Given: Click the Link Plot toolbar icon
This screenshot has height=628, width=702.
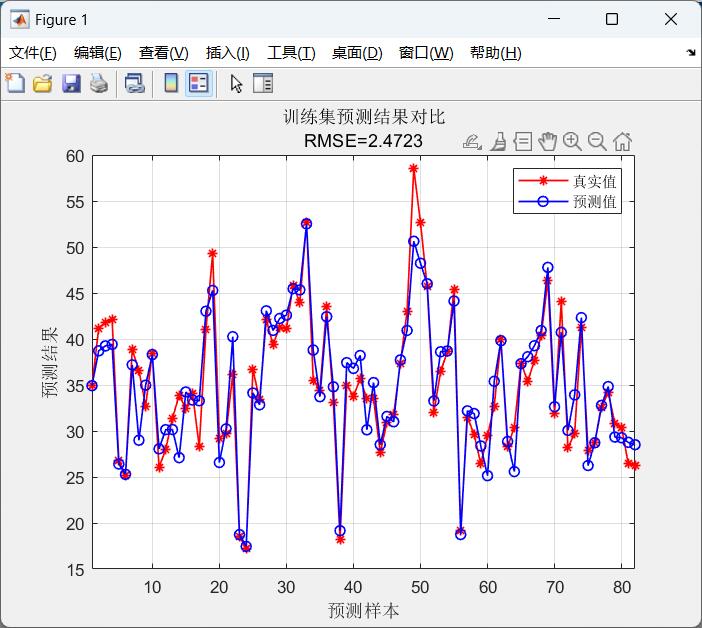Looking at the screenshot, I should click(x=135, y=84).
